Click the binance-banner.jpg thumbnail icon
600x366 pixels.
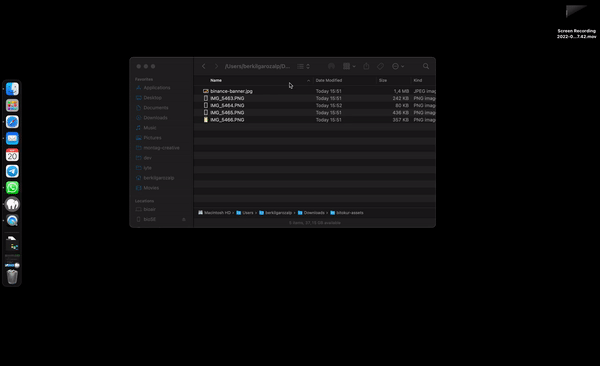click(206, 91)
